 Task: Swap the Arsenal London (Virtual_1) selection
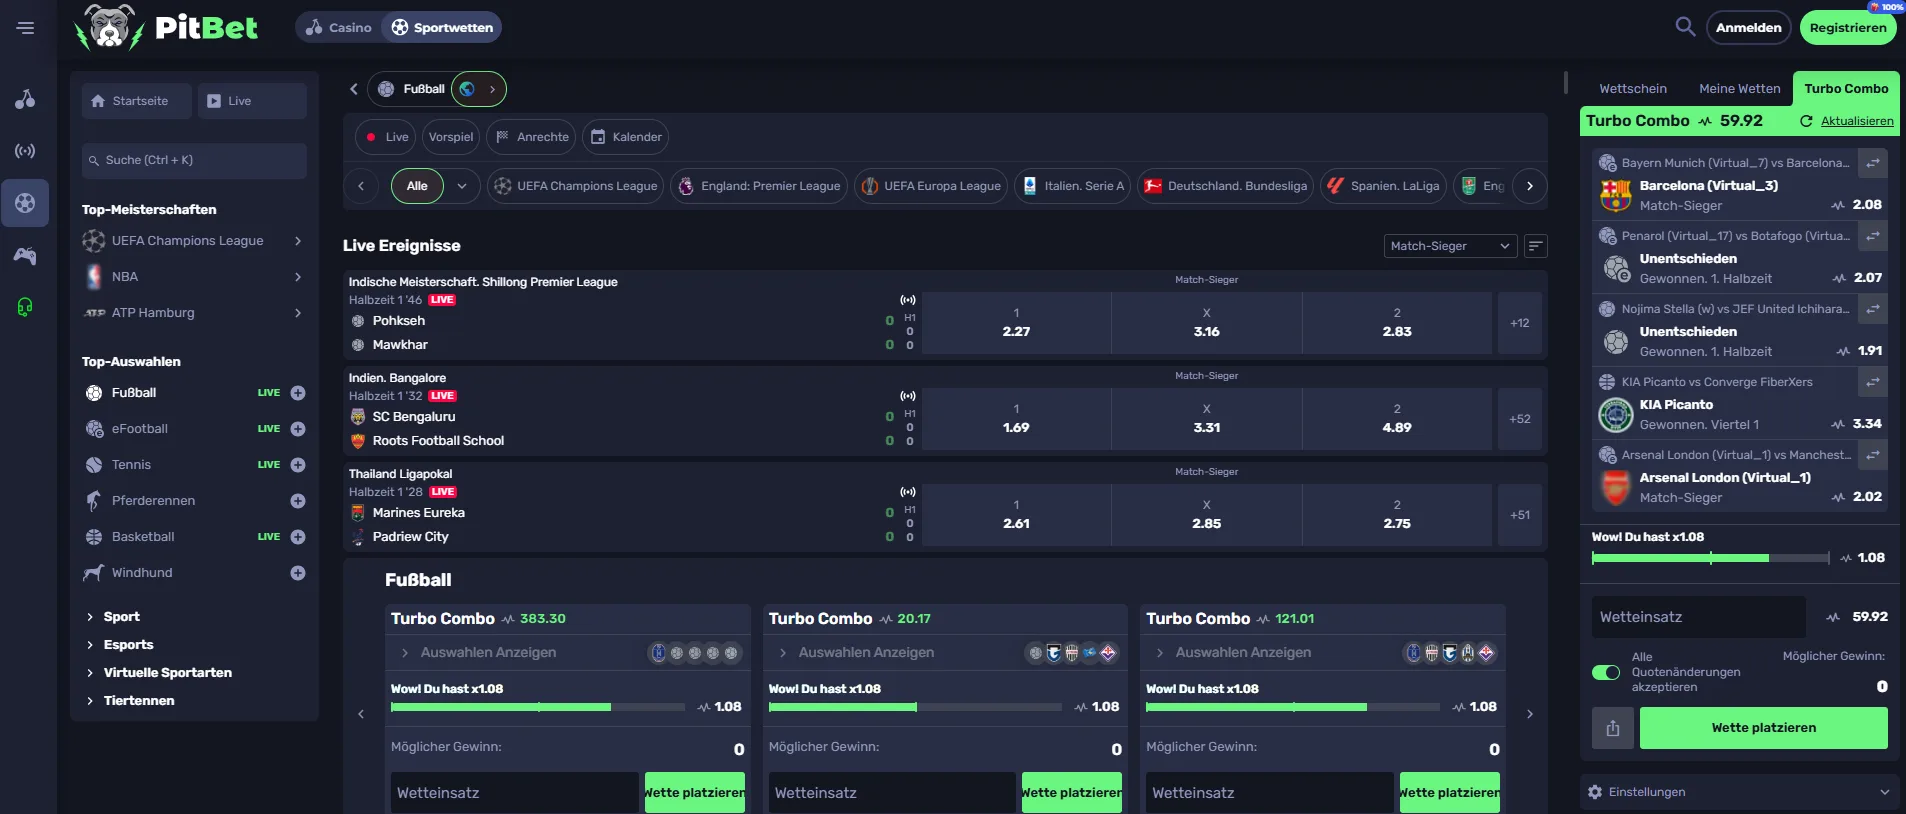pos(1873,455)
